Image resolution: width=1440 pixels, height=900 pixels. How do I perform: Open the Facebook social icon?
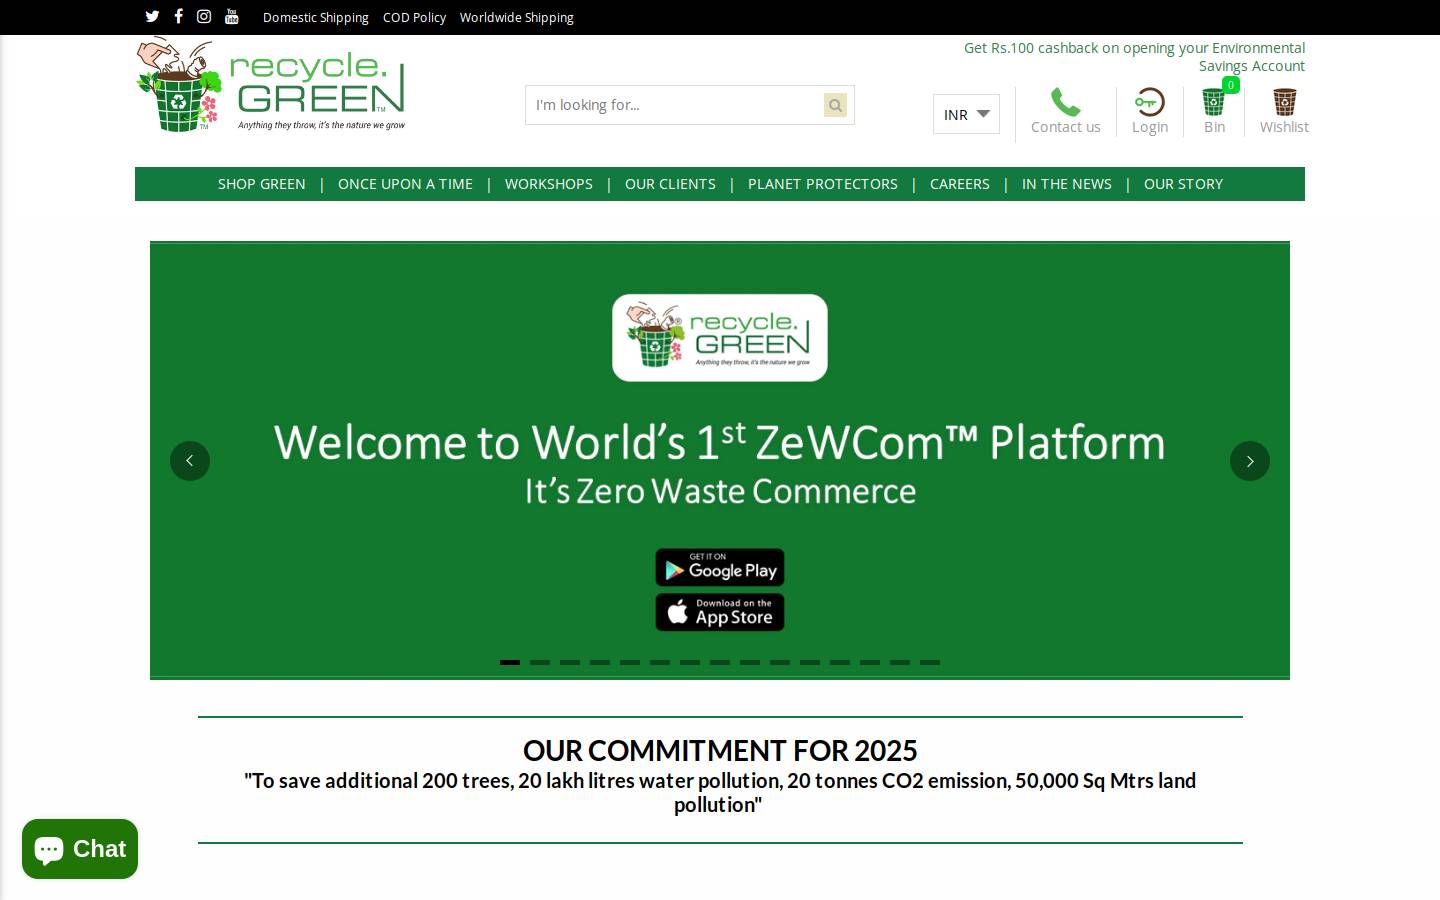[178, 16]
